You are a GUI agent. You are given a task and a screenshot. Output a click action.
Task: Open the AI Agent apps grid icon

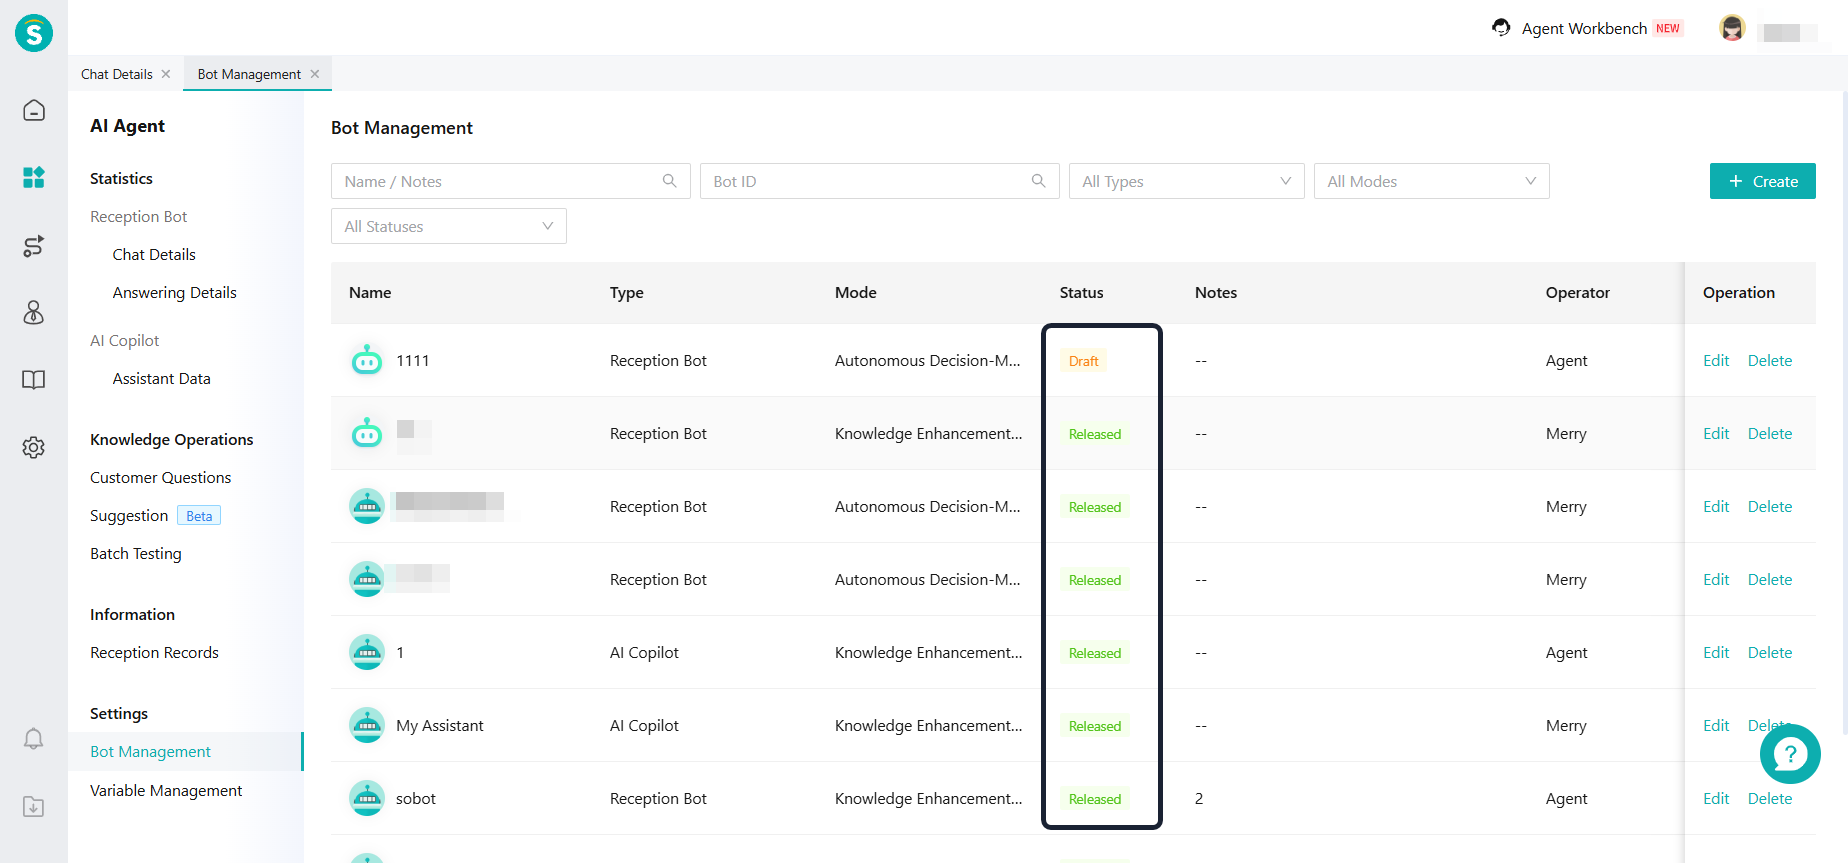[x=34, y=178]
